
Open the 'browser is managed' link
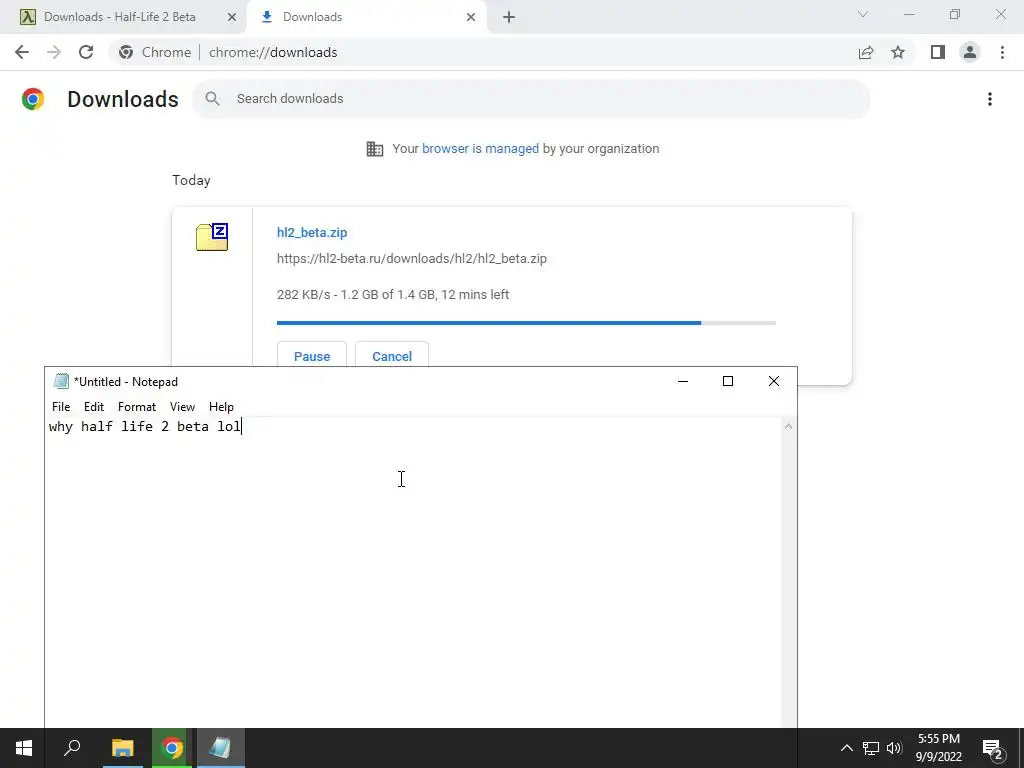[x=480, y=149]
